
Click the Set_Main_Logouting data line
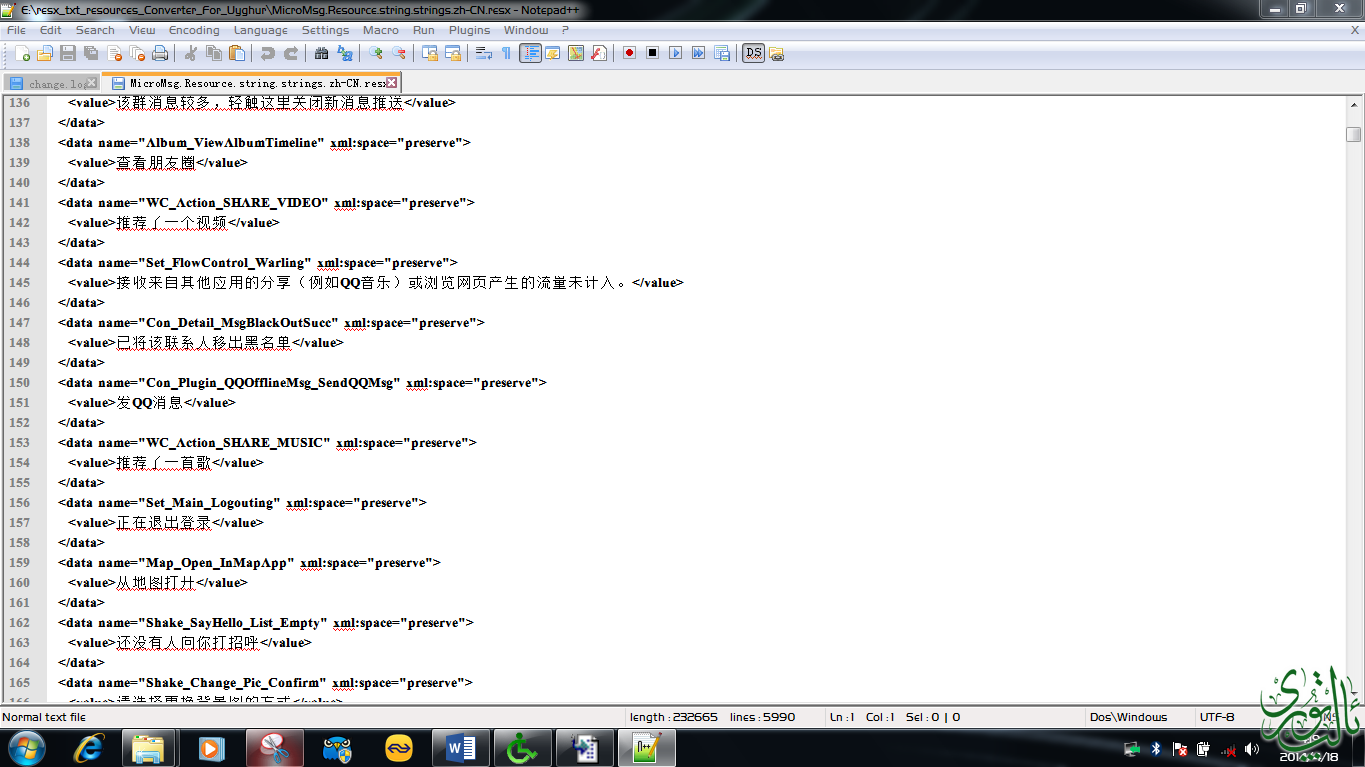(x=242, y=502)
